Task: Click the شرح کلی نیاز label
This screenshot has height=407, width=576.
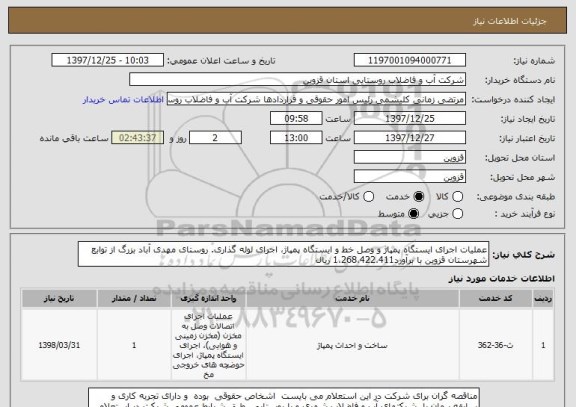Action: click(x=523, y=255)
